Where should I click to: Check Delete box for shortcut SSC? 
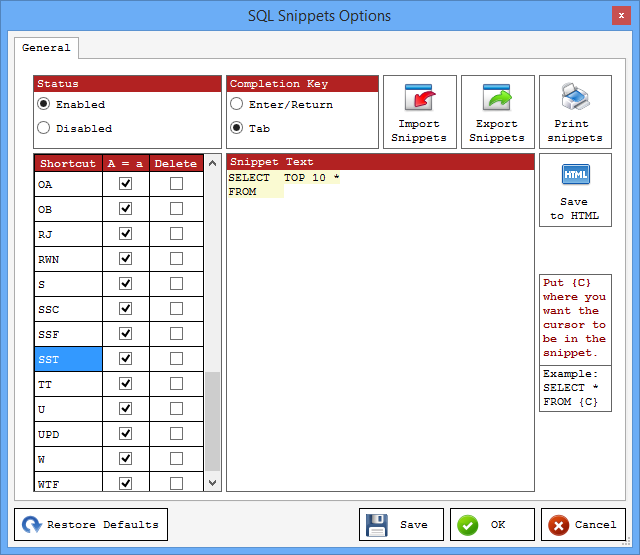coord(176,309)
